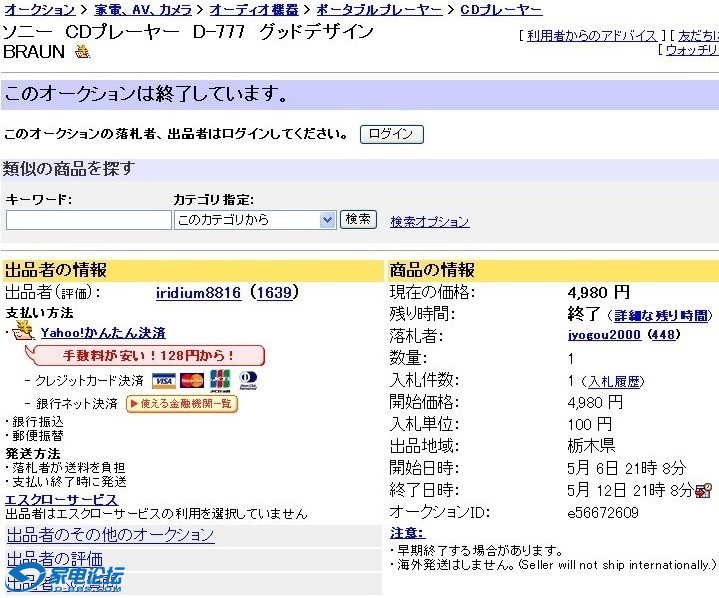Viewport: 719px width, 598px height.
Task: Open the ポータブルプレーヤー breadcrumb link
Action: pos(379,10)
